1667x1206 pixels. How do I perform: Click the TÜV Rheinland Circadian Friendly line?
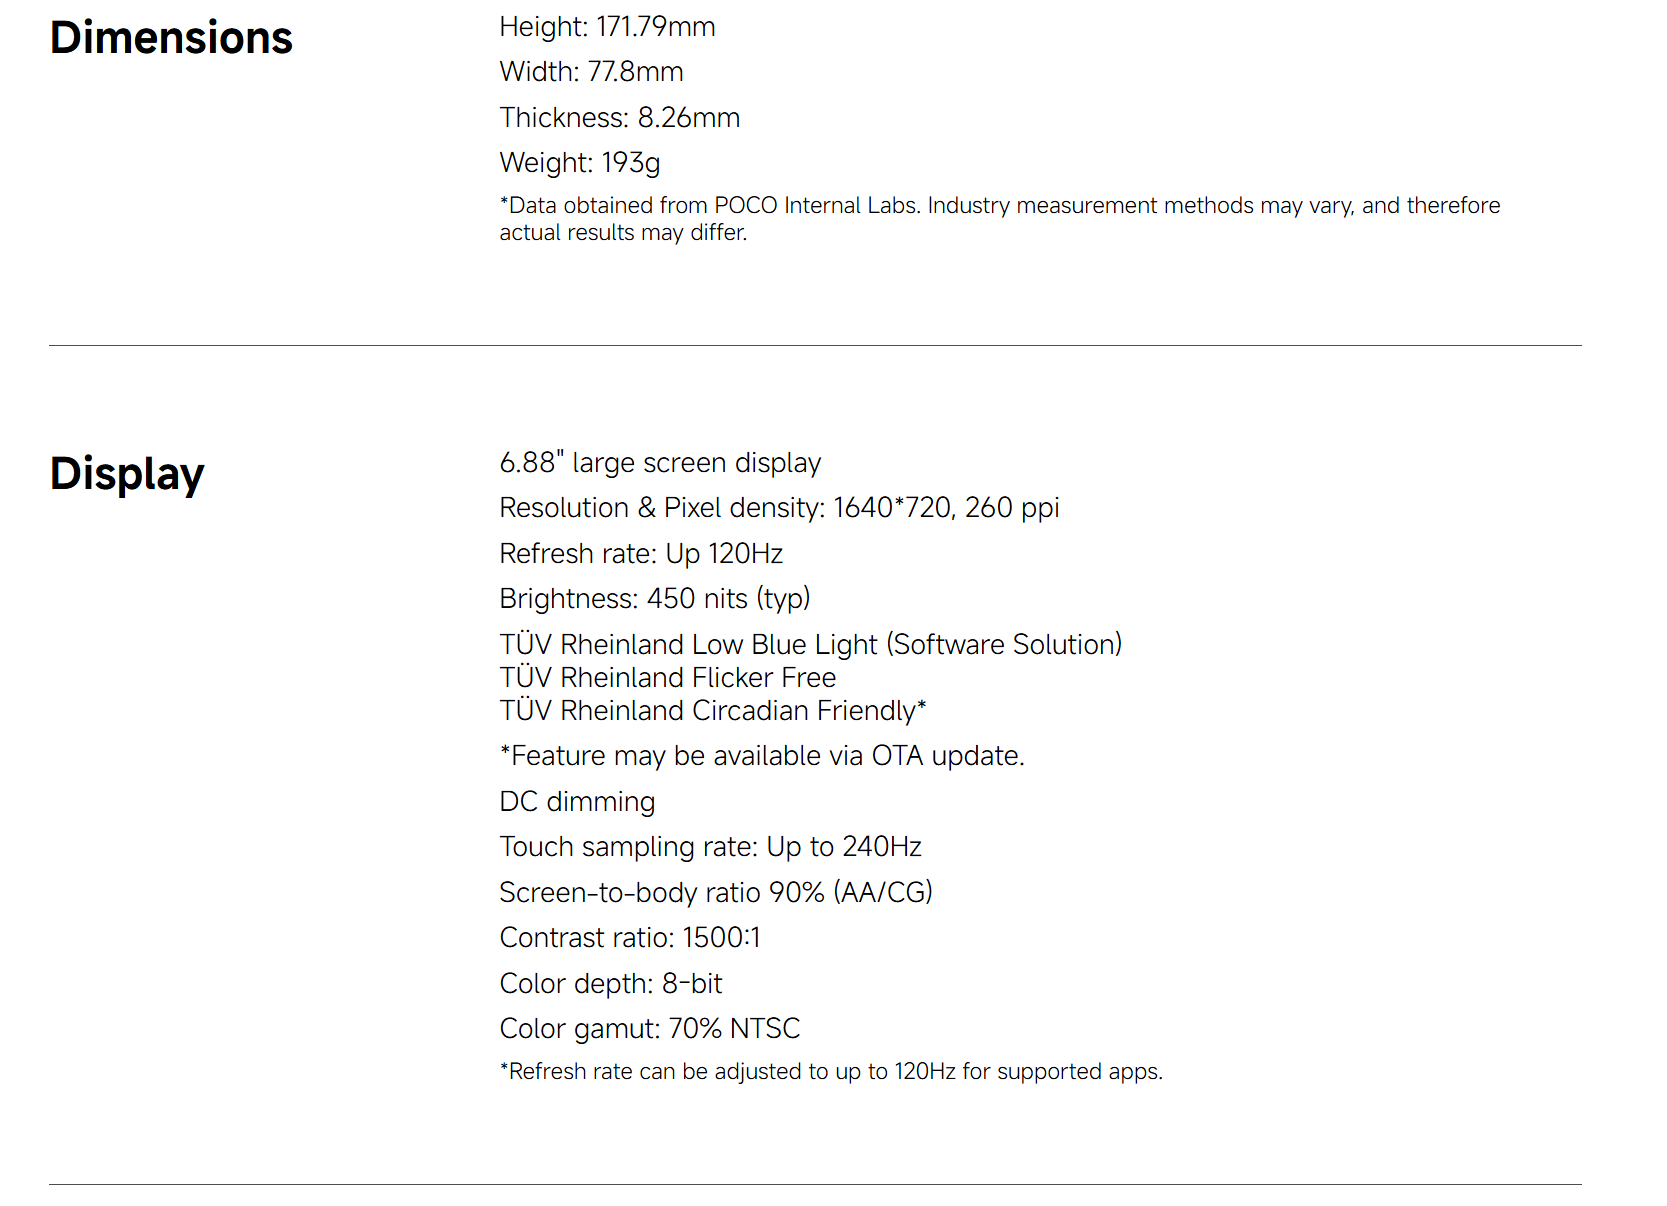pos(712,711)
